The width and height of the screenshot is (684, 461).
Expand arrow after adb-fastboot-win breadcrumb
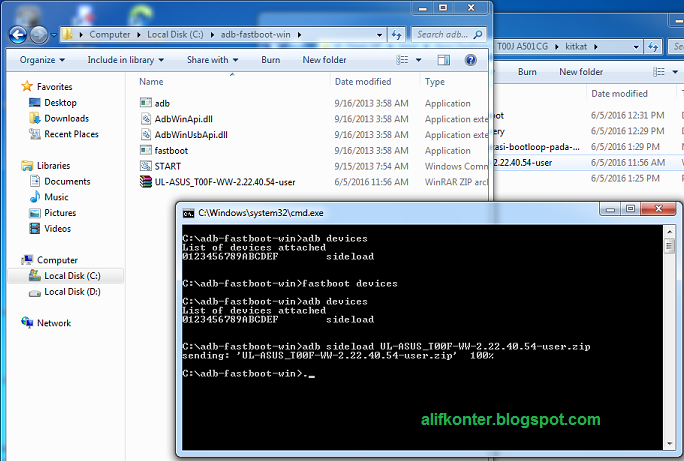click(299, 34)
